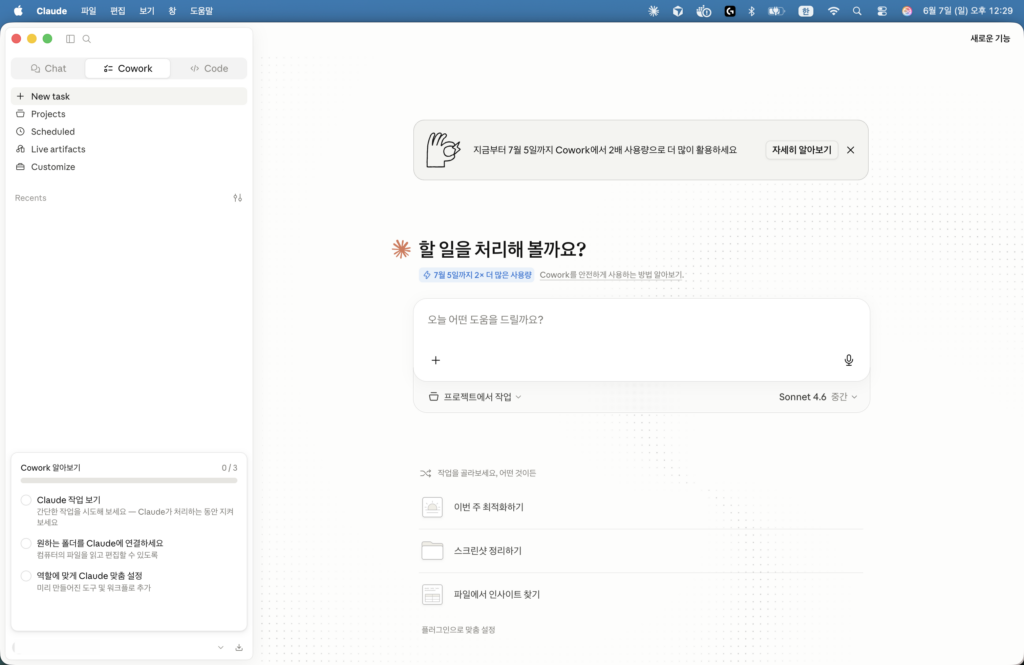Open Scheduled tasks
The height and width of the screenshot is (665, 1024).
pos(129,131)
